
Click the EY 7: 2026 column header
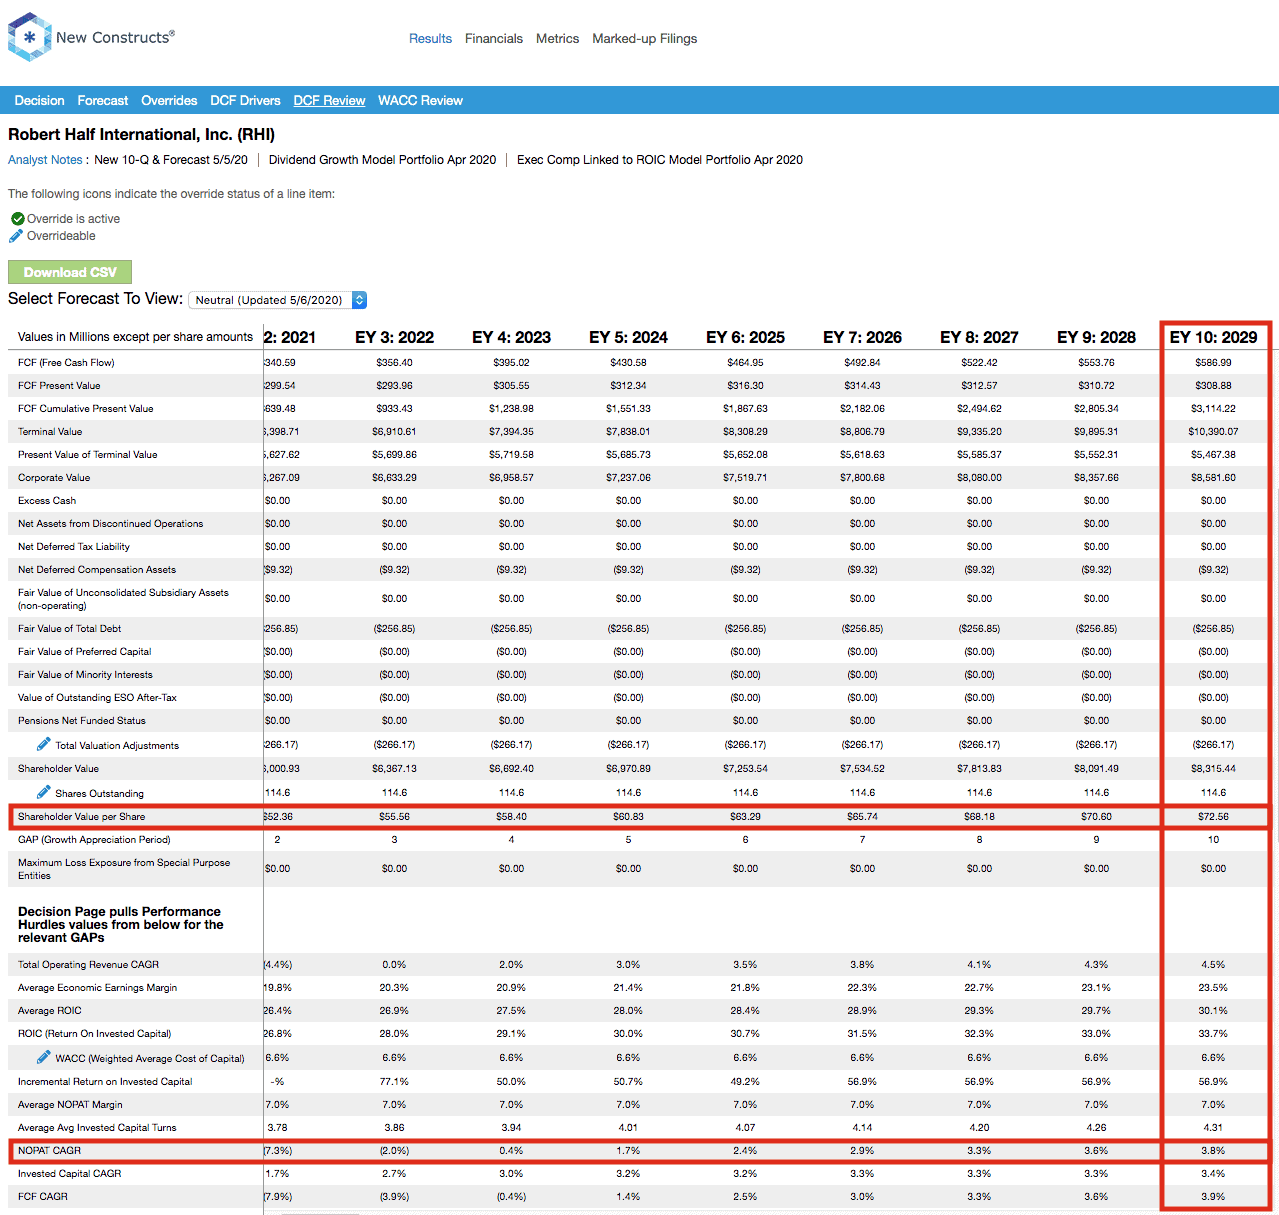pyautogui.click(x=862, y=337)
